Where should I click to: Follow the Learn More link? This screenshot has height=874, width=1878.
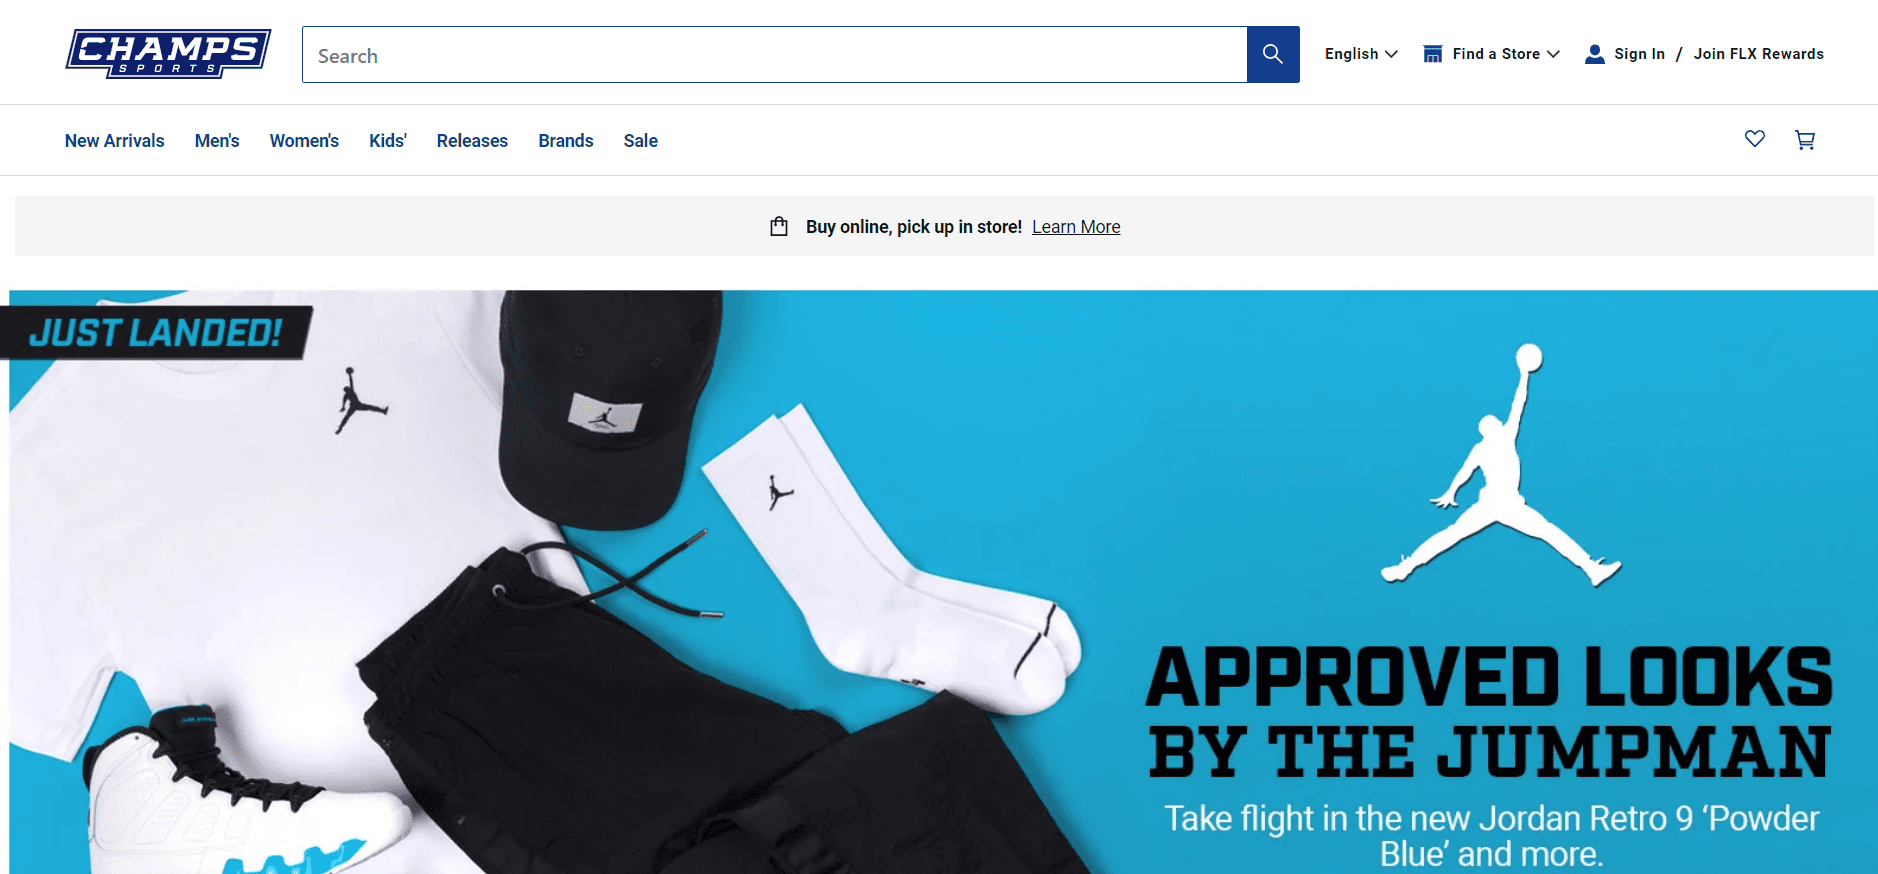point(1076,227)
